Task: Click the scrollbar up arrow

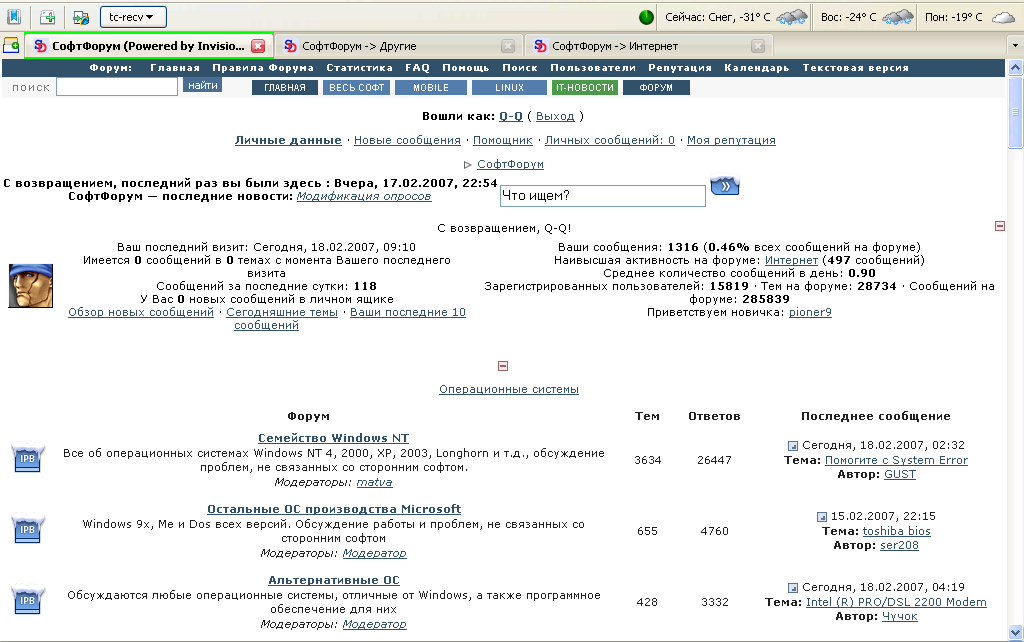Action: pos(1016,67)
